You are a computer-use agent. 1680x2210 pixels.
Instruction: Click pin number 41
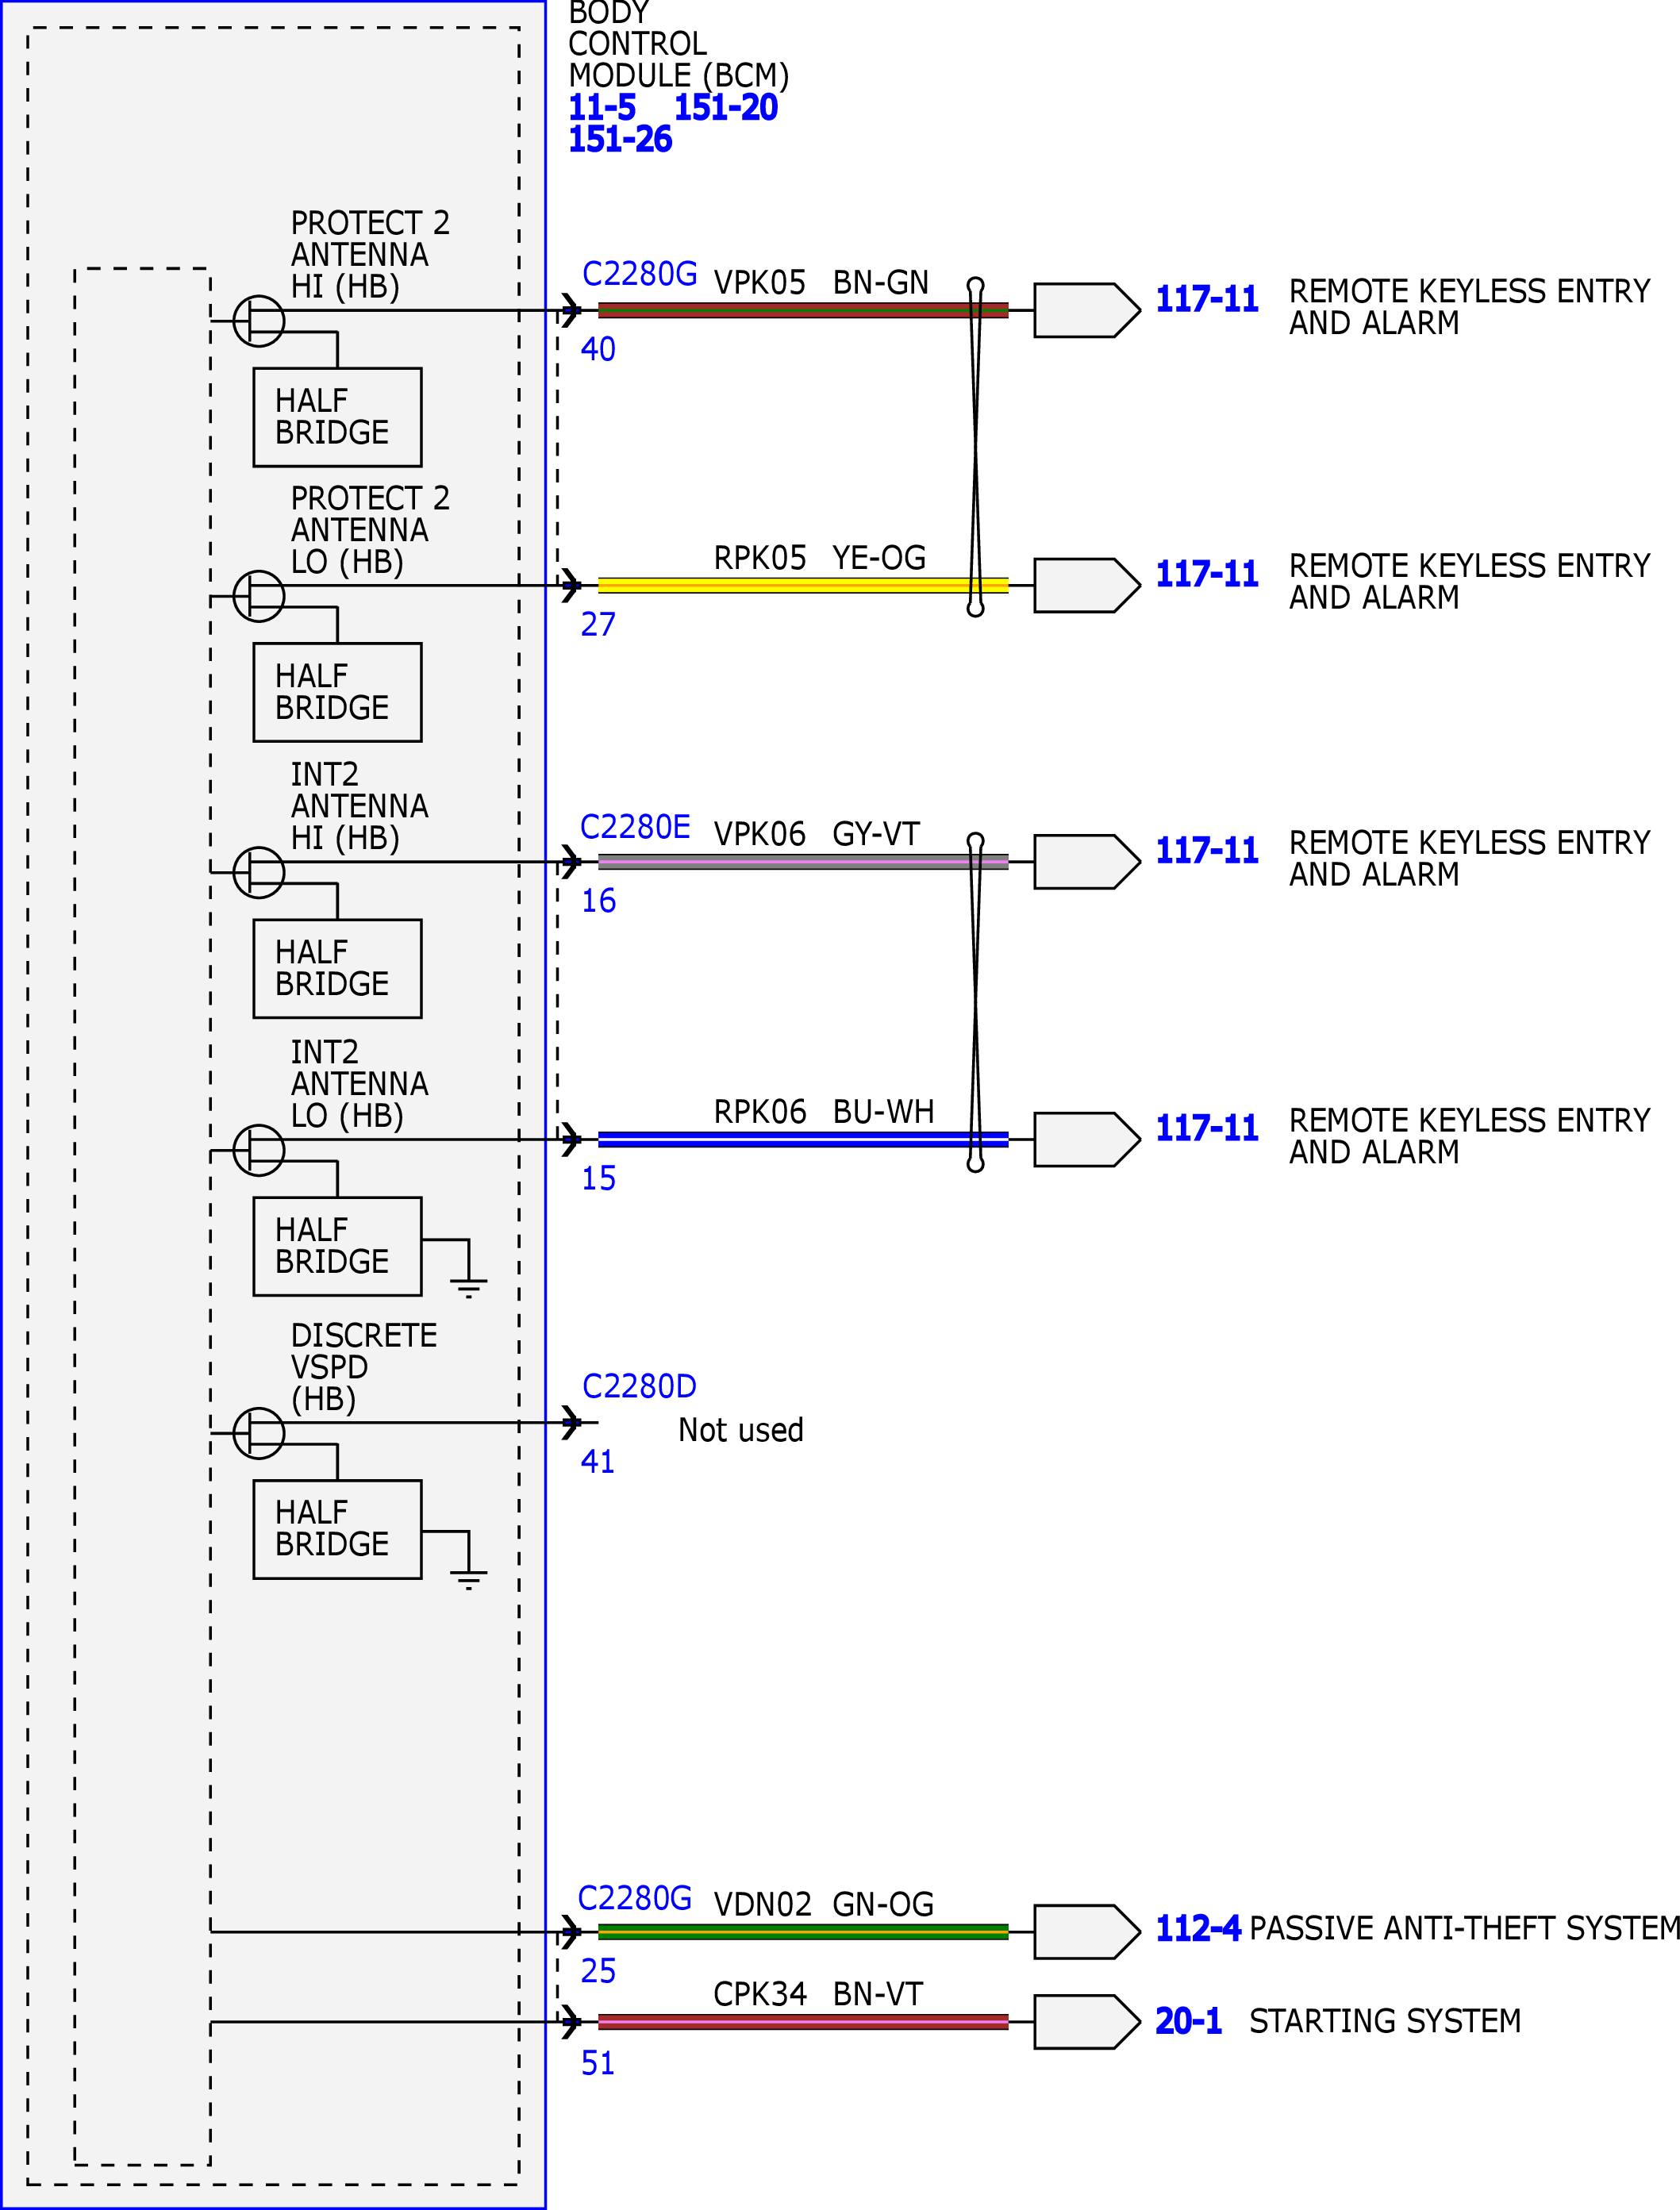(x=598, y=1461)
